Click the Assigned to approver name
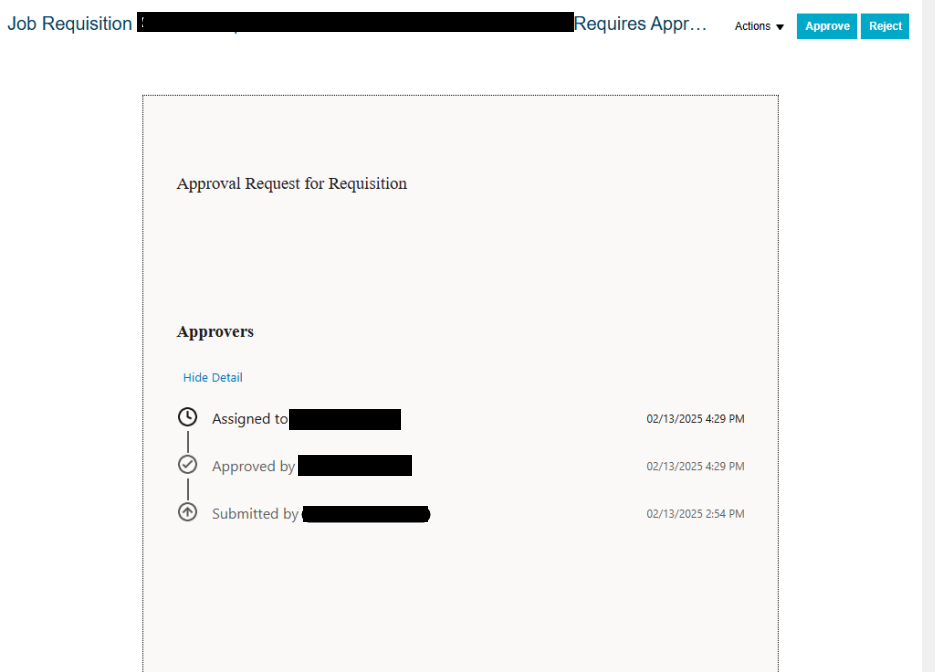 (x=345, y=419)
